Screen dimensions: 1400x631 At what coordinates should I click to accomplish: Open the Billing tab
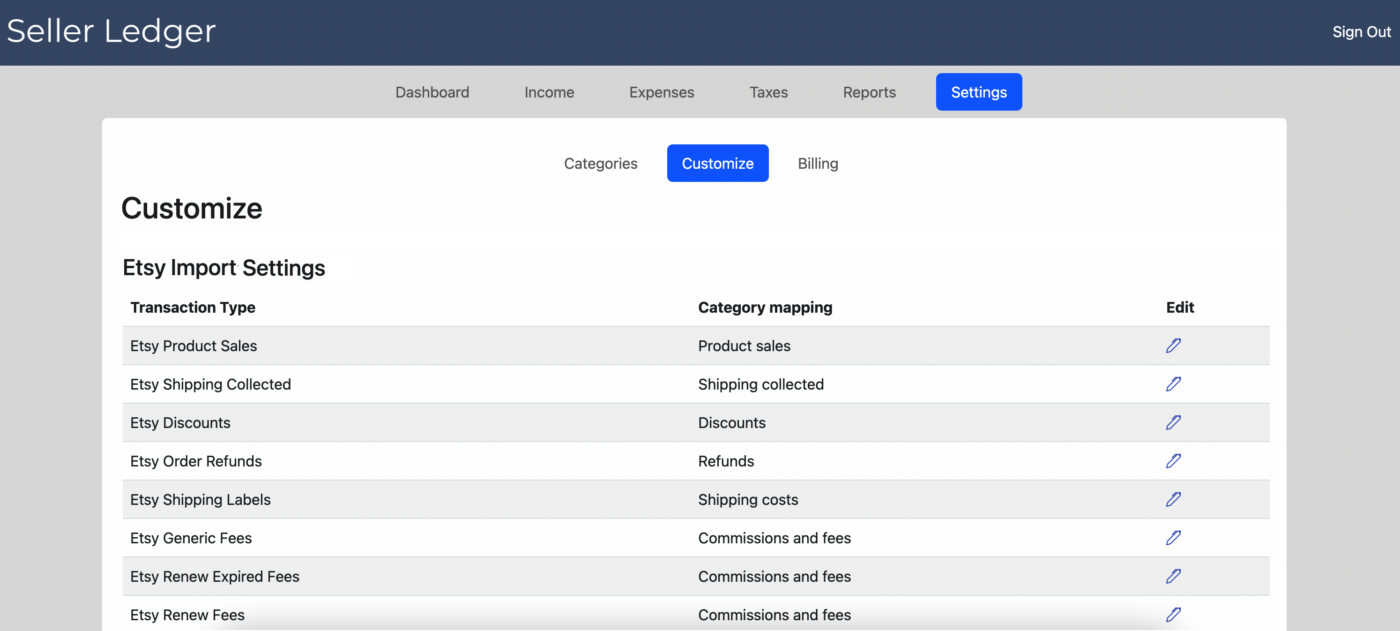tap(817, 163)
